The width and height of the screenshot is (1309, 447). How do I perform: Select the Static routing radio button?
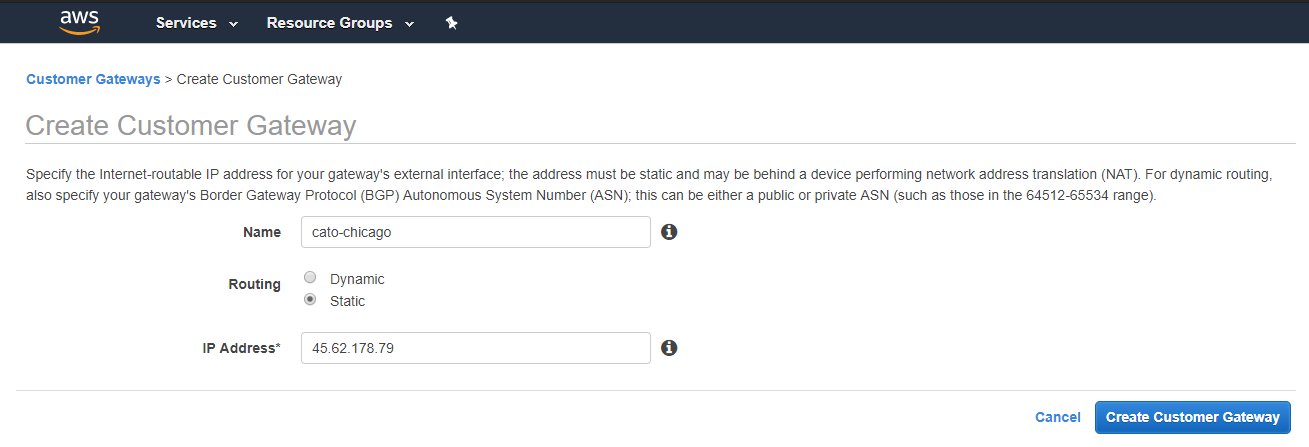(310, 299)
